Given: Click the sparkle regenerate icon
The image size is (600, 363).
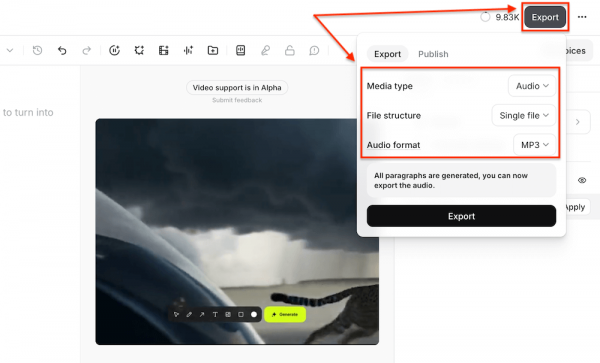Looking at the screenshot, I should pos(139,50).
